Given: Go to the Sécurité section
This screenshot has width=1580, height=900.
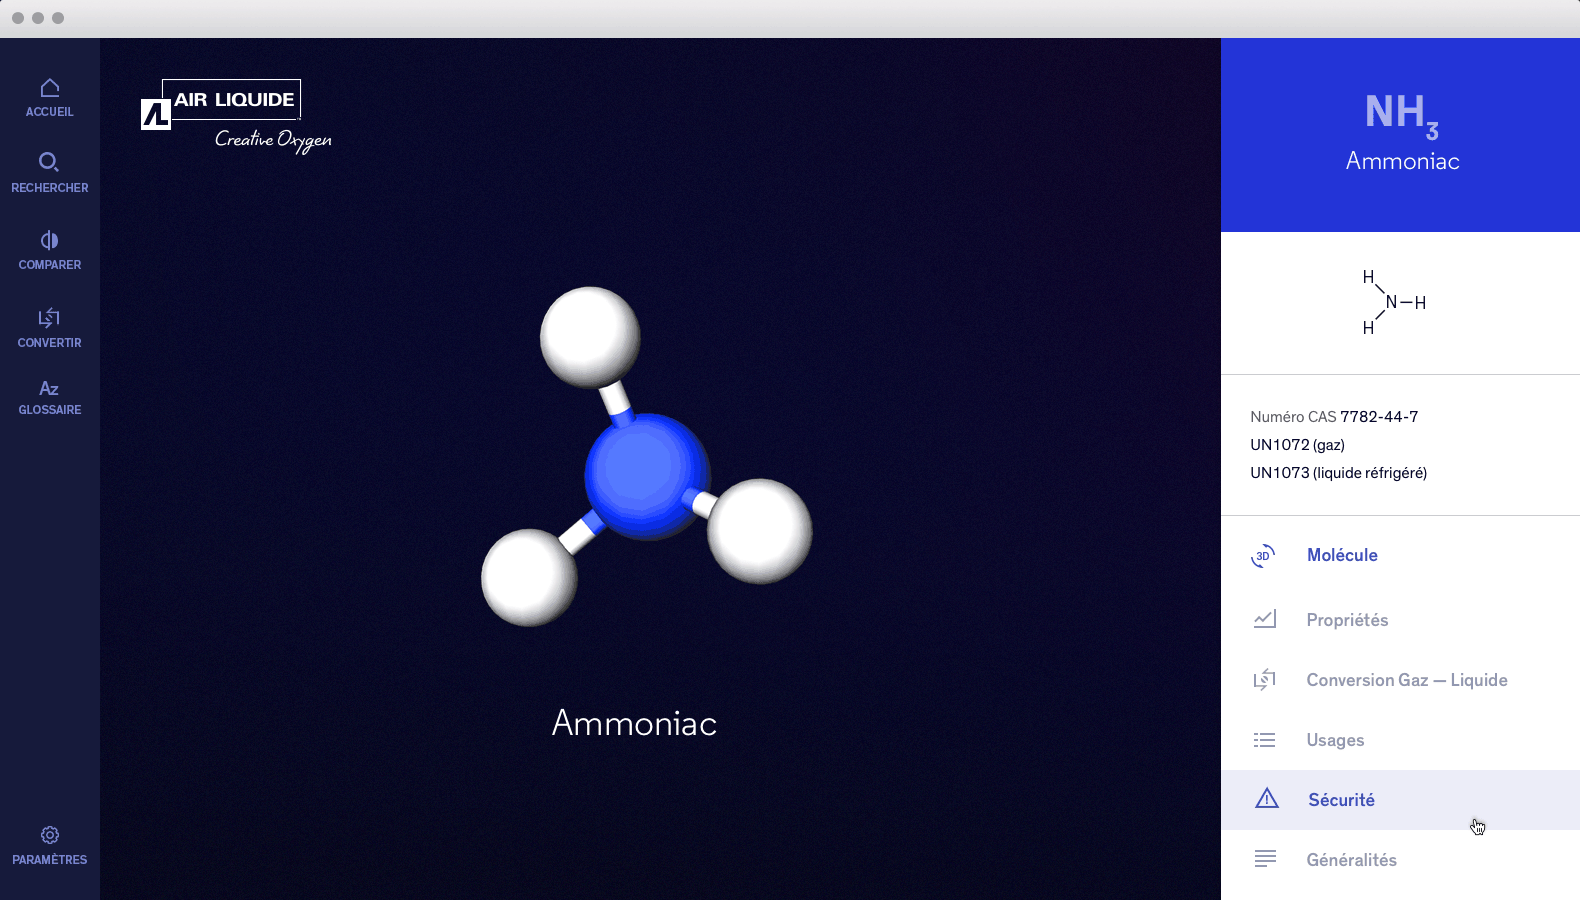Looking at the screenshot, I should [x=1341, y=800].
